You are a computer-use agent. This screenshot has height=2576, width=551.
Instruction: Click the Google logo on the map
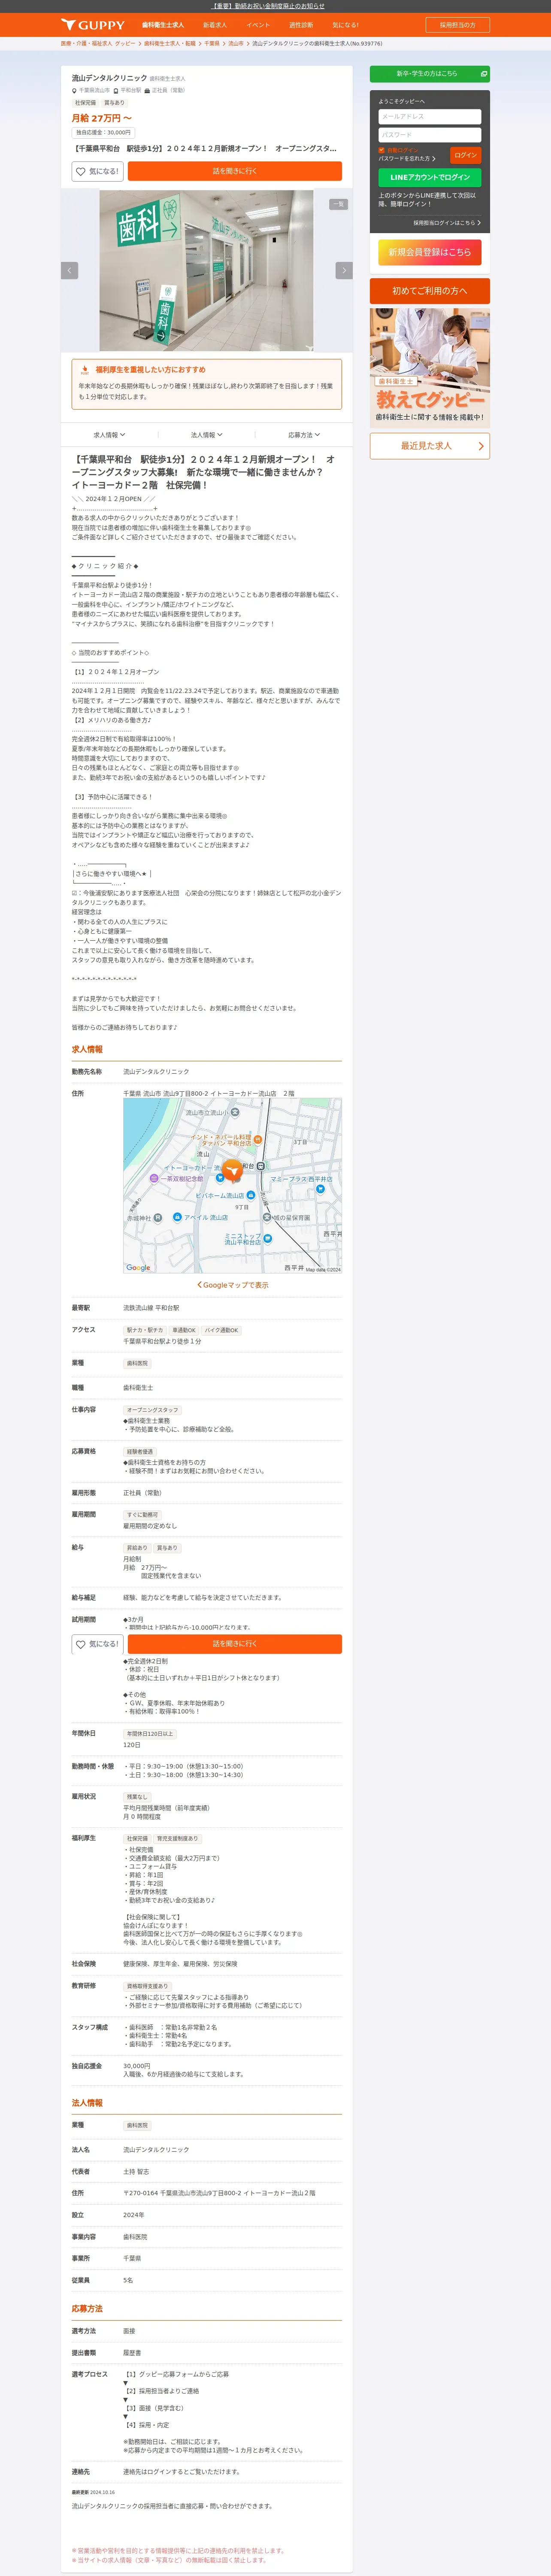[138, 1267]
